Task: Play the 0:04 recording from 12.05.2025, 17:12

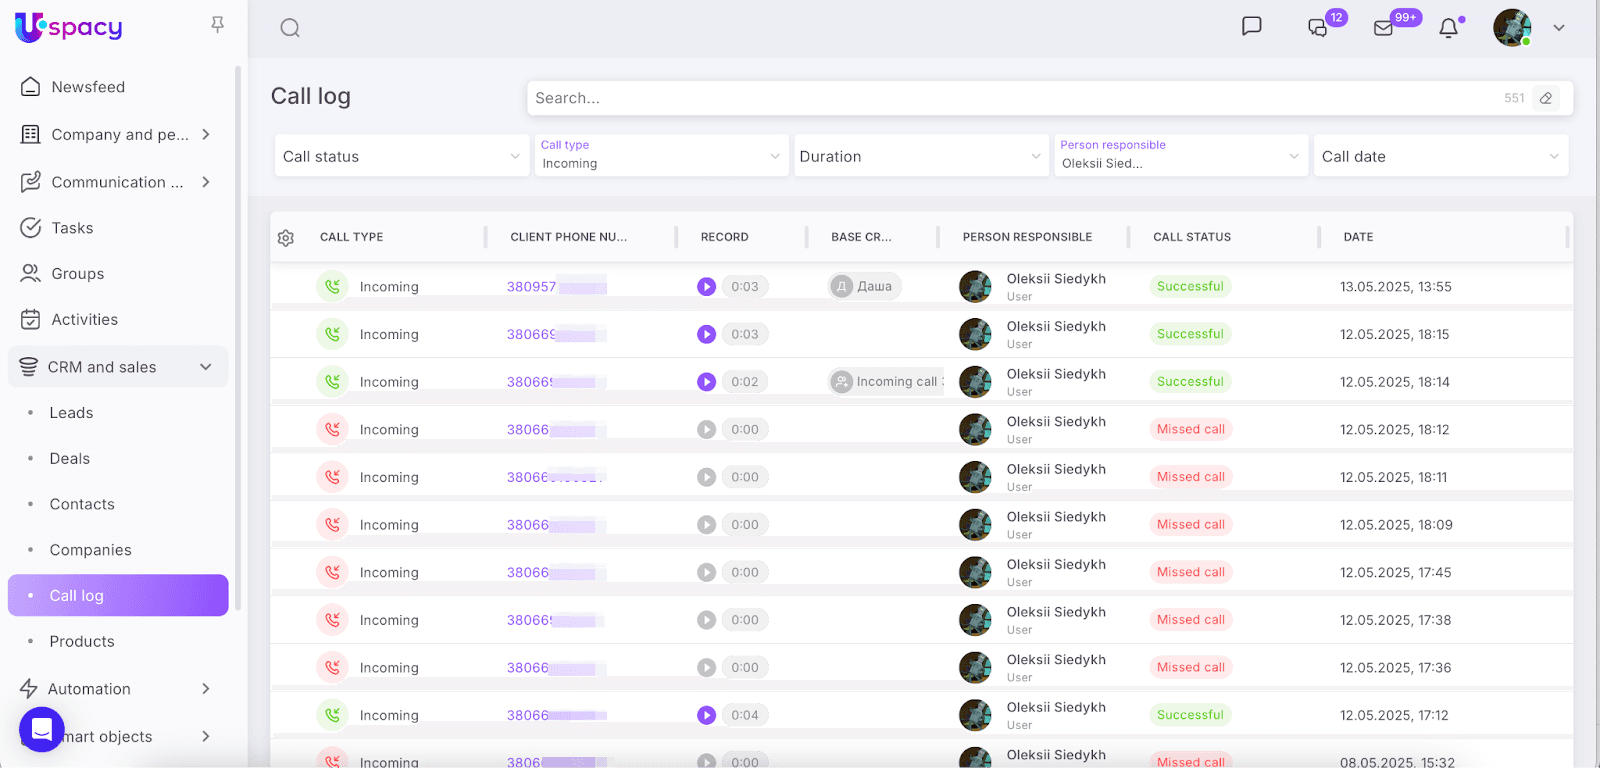Action: [707, 715]
